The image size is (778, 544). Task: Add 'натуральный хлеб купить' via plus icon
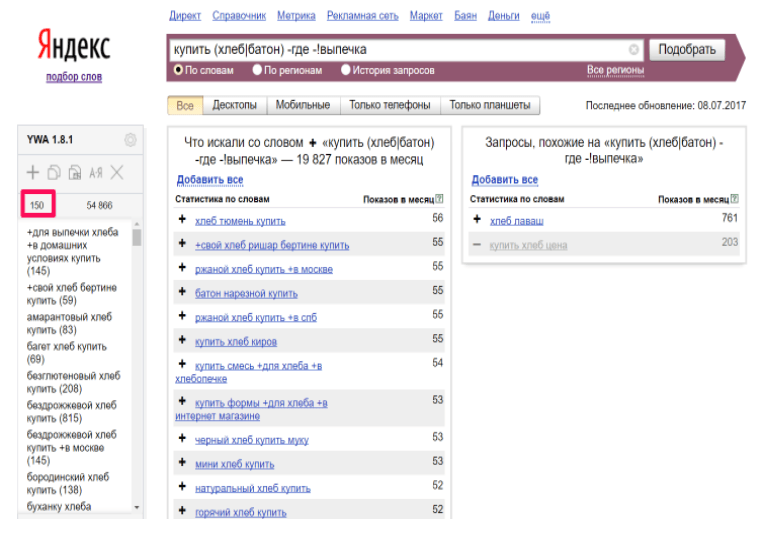(x=182, y=486)
